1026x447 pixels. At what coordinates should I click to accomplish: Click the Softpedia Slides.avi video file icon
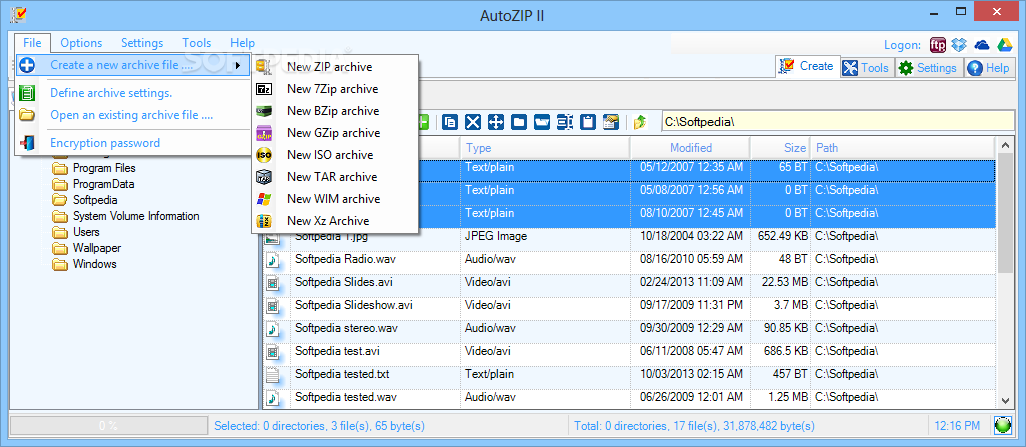(273, 283)
